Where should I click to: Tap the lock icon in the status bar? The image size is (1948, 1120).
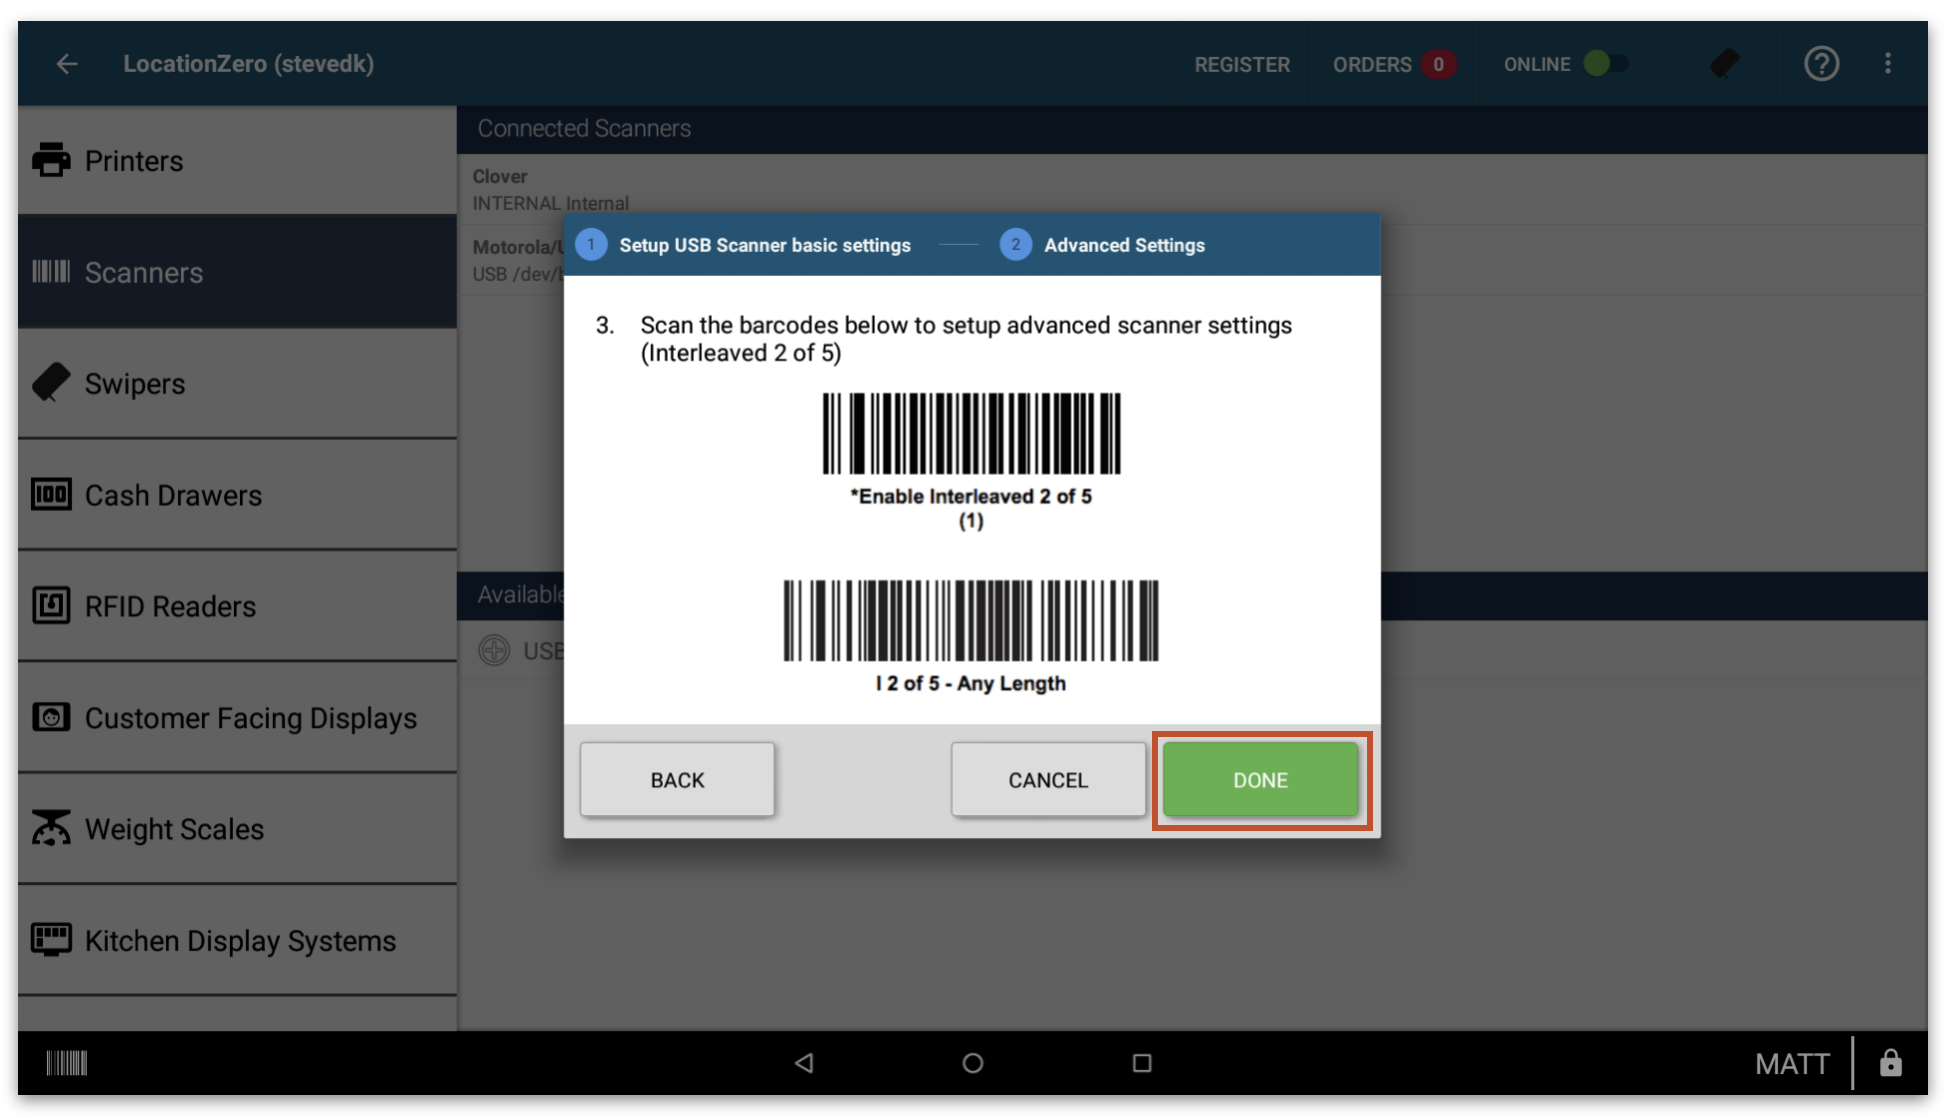click(x=1892, y=1063)
